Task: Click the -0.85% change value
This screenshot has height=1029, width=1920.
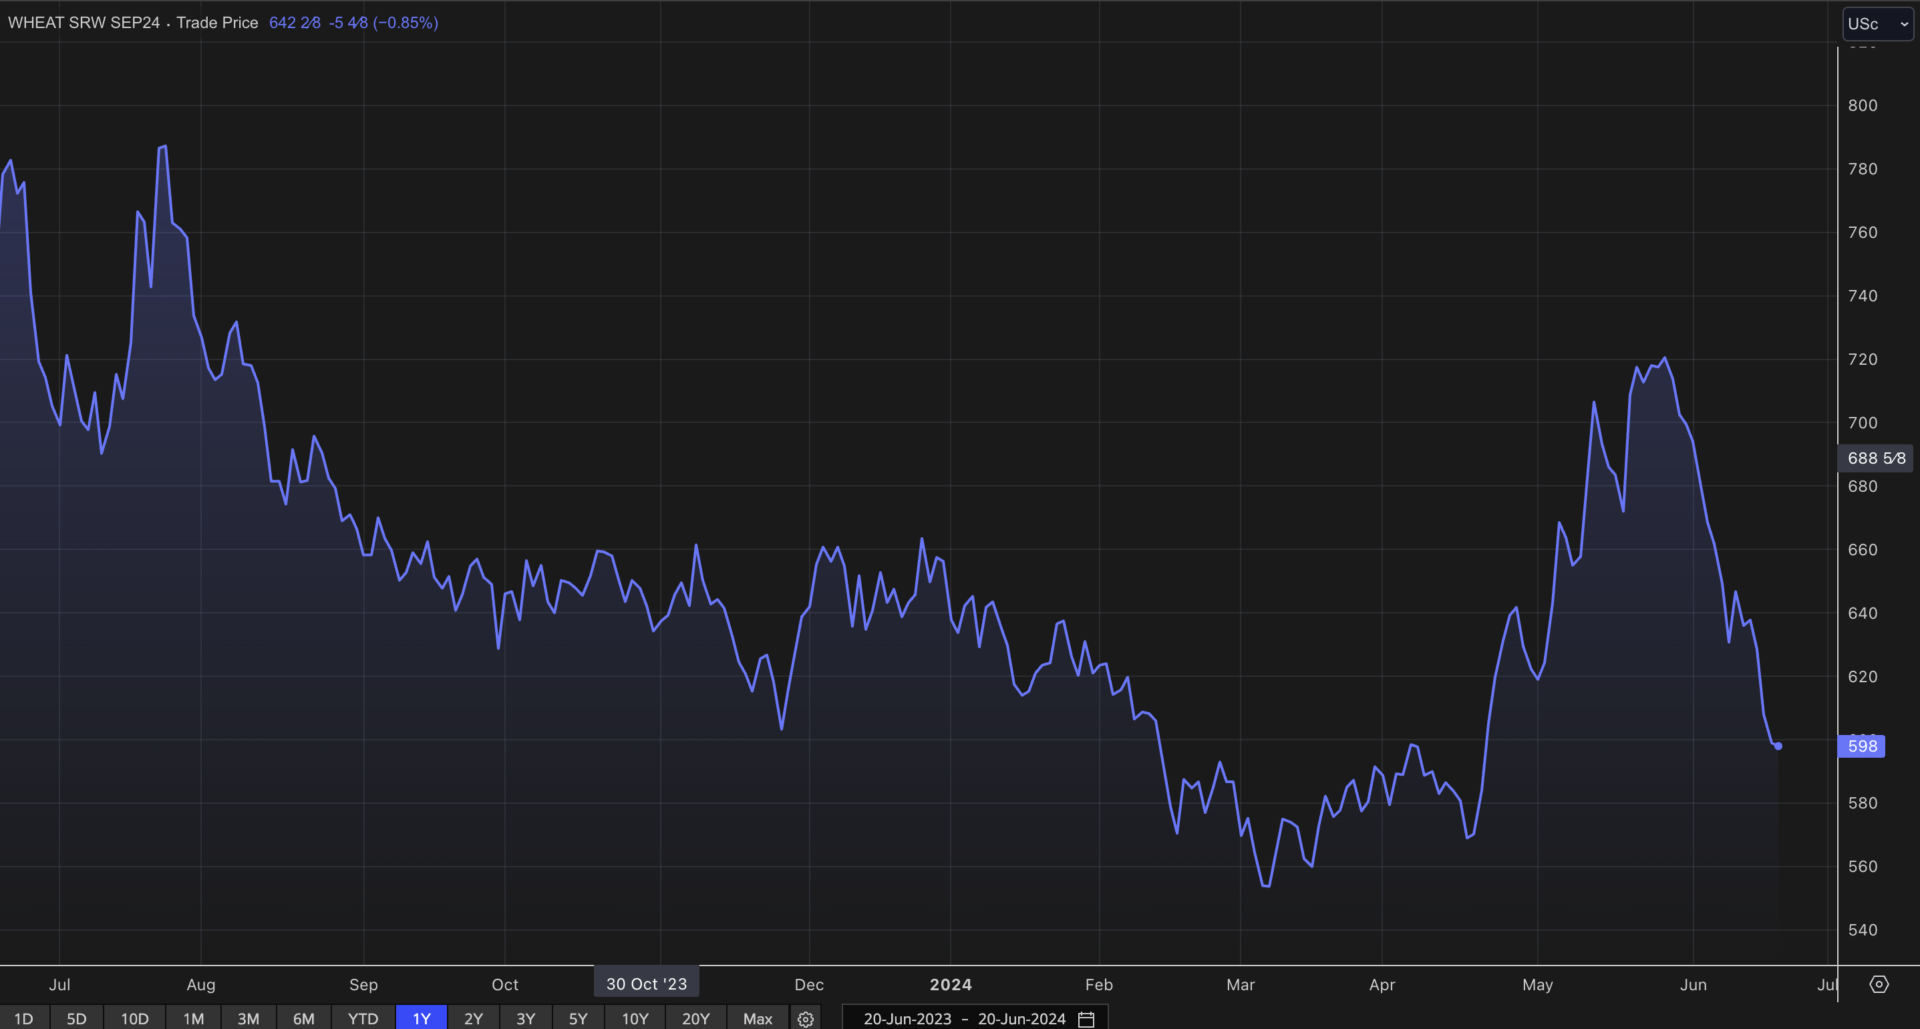Action: click(x=405, y=22)
